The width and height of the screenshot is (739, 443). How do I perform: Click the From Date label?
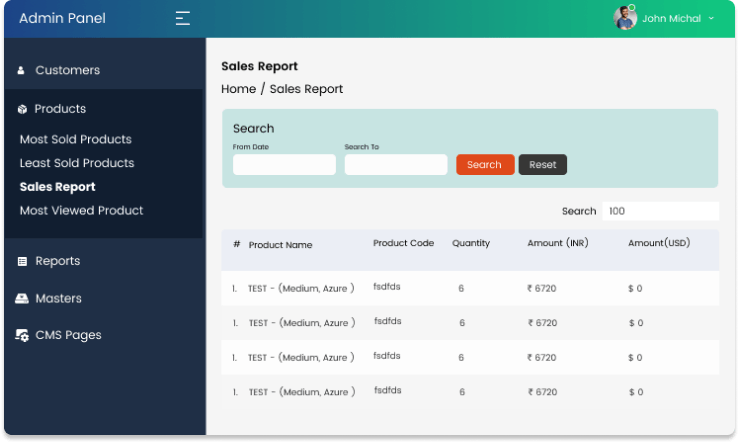point(250,147)
